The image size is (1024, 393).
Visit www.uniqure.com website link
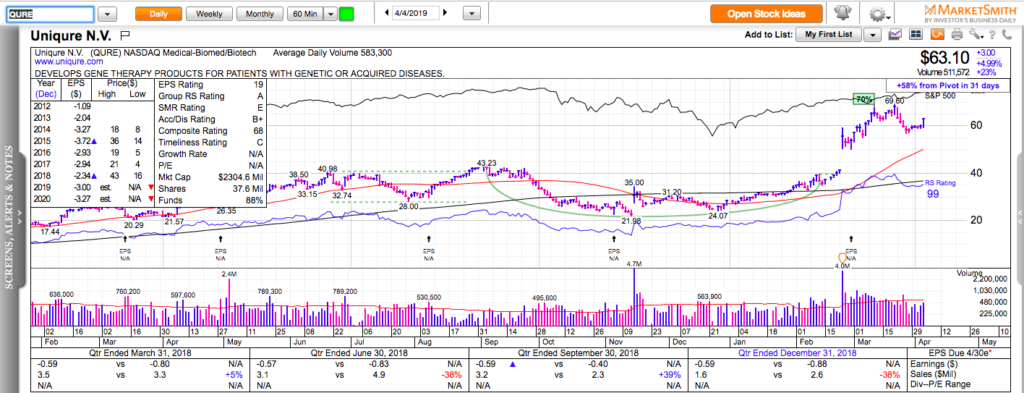pos(69,61)
